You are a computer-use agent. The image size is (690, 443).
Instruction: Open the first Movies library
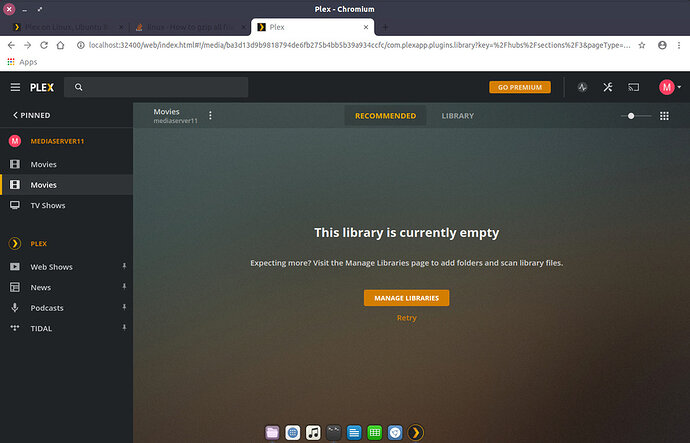coord(43,165)
